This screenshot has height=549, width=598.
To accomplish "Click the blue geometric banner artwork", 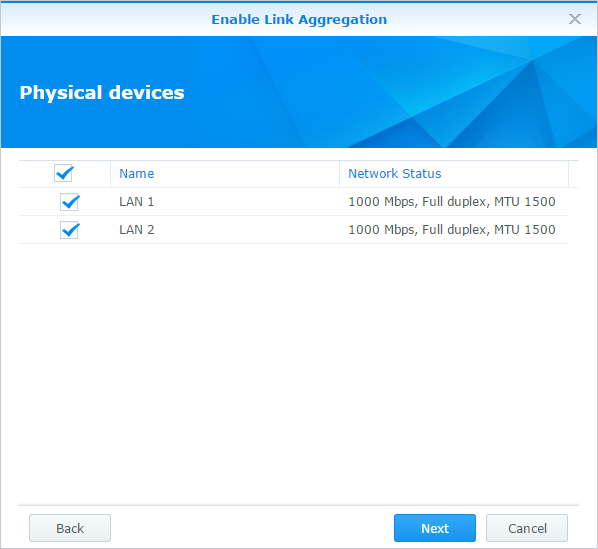I will pyautogui.click(x=420, y=92).
